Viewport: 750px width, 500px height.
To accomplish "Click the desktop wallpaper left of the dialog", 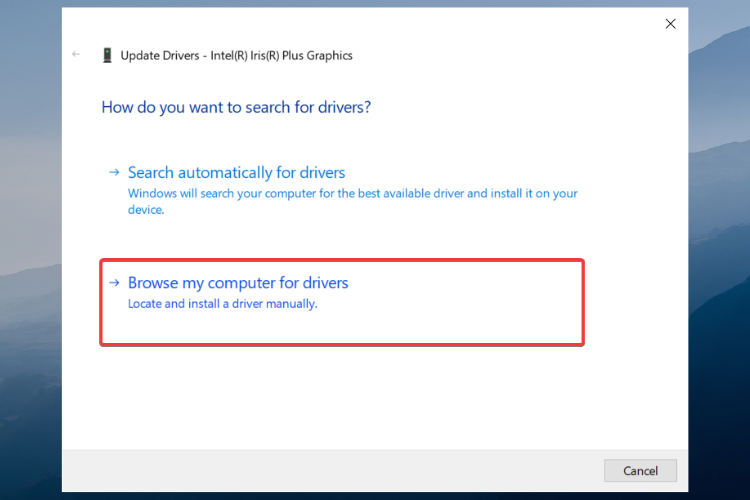I will (31, 249).
